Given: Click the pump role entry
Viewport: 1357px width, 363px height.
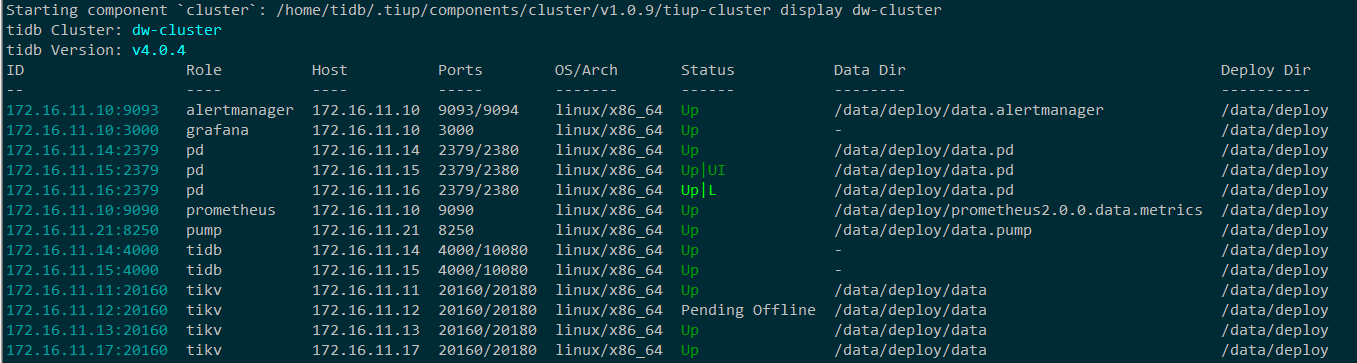Looking at the screenshot, I should tap(204, 230).
